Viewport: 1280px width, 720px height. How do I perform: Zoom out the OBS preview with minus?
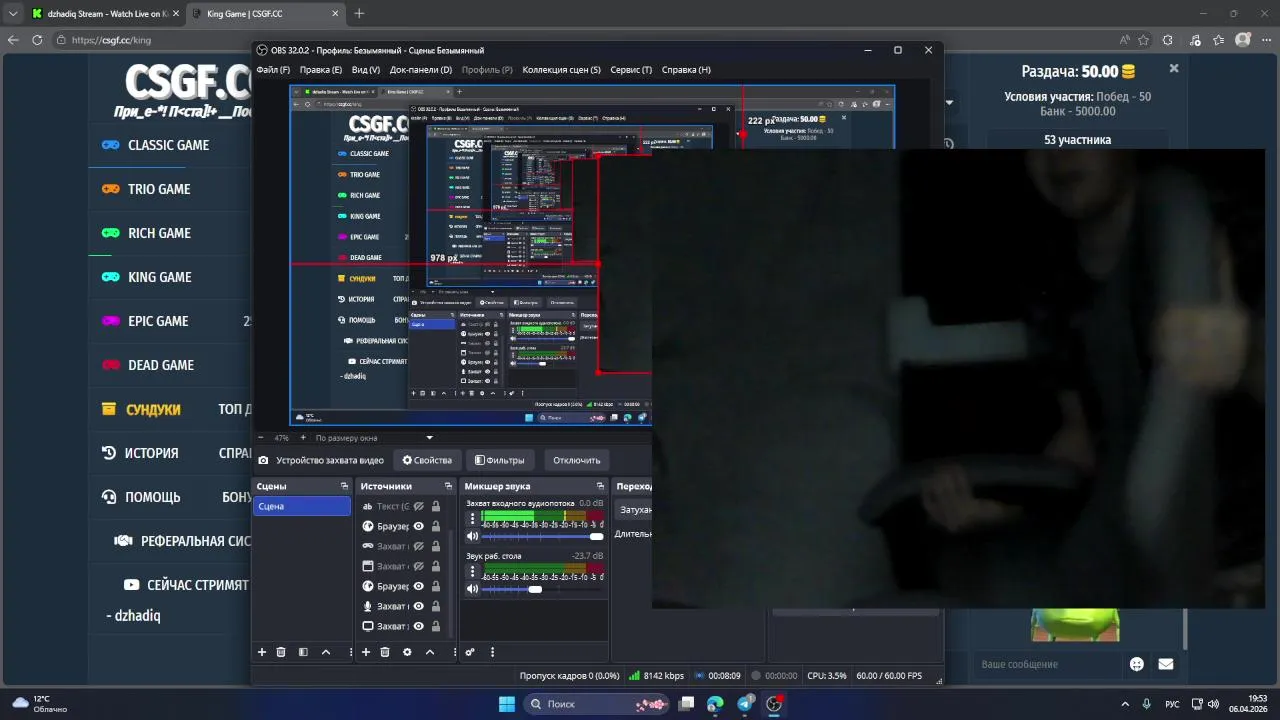(261, 438)
